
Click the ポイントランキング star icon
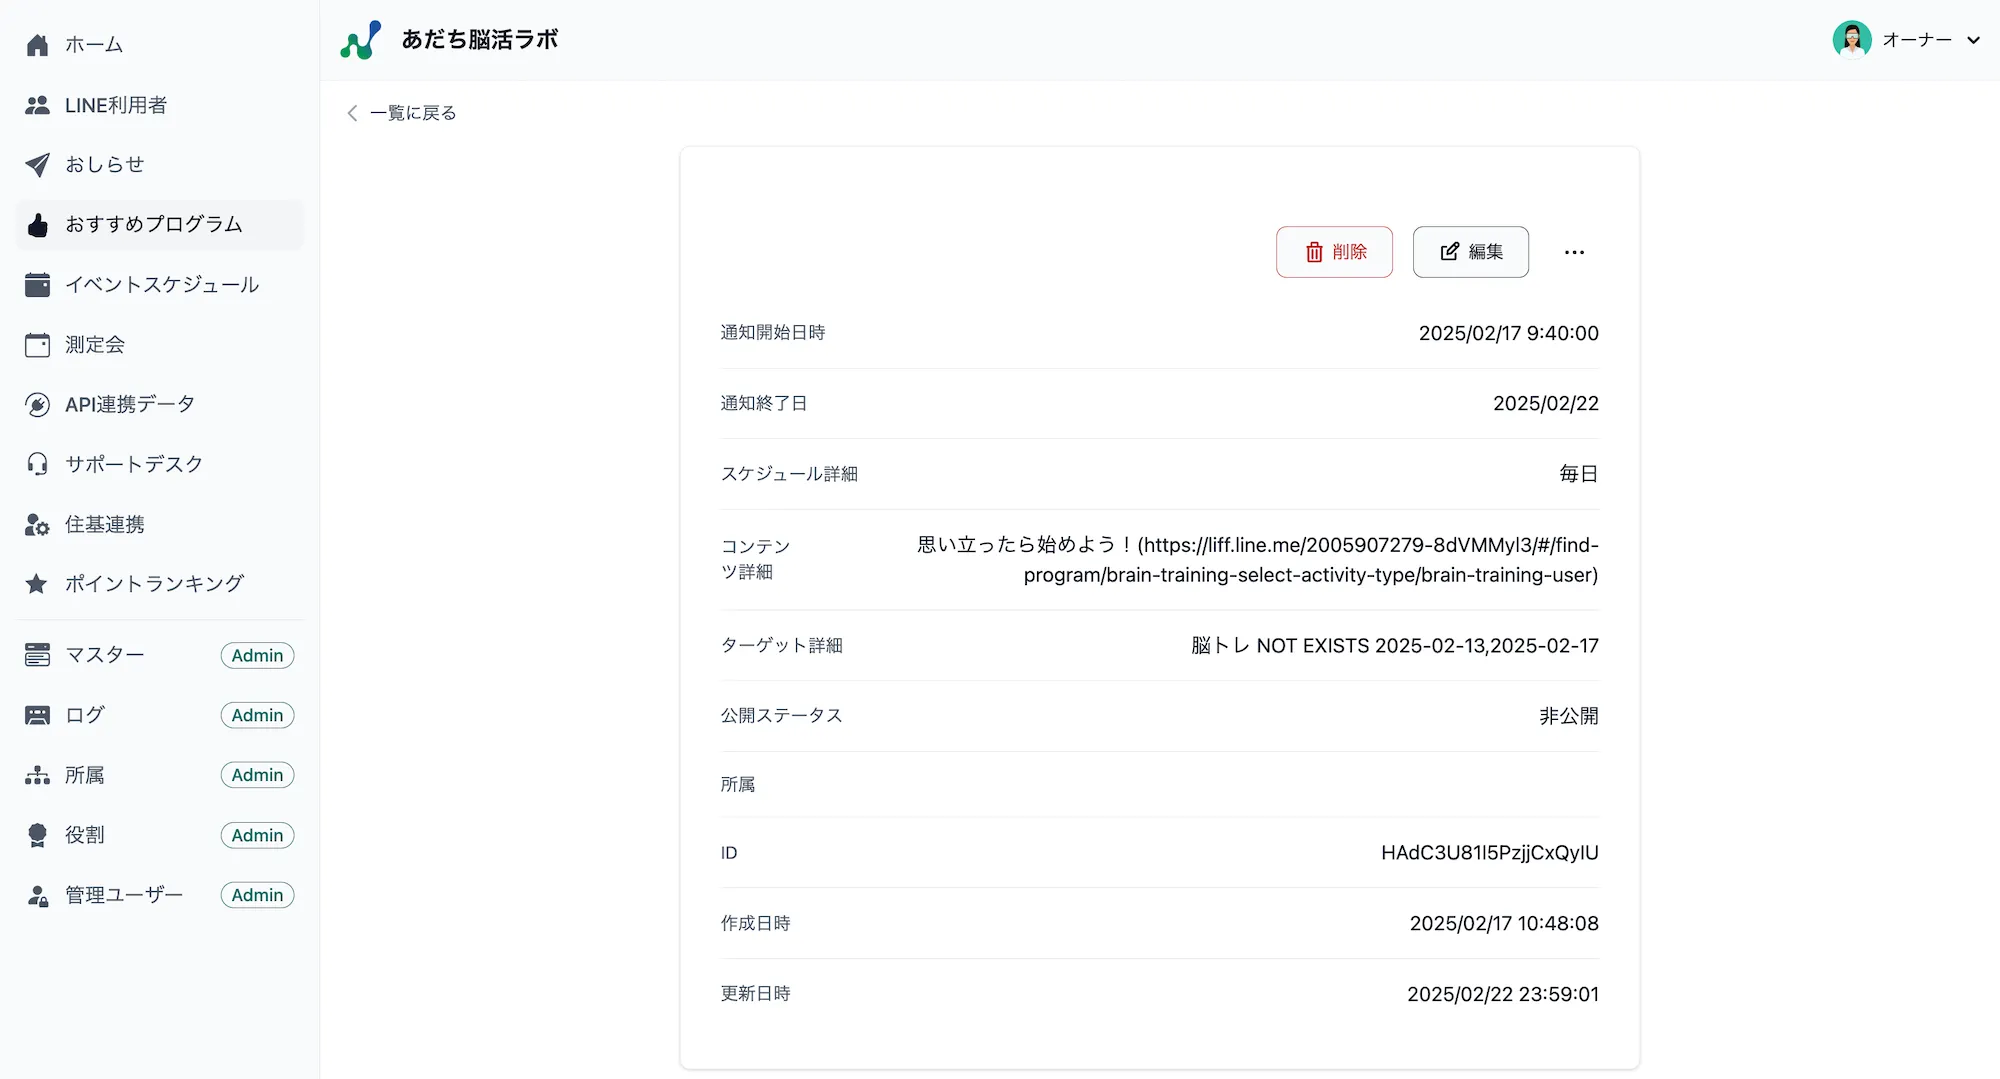37,584
